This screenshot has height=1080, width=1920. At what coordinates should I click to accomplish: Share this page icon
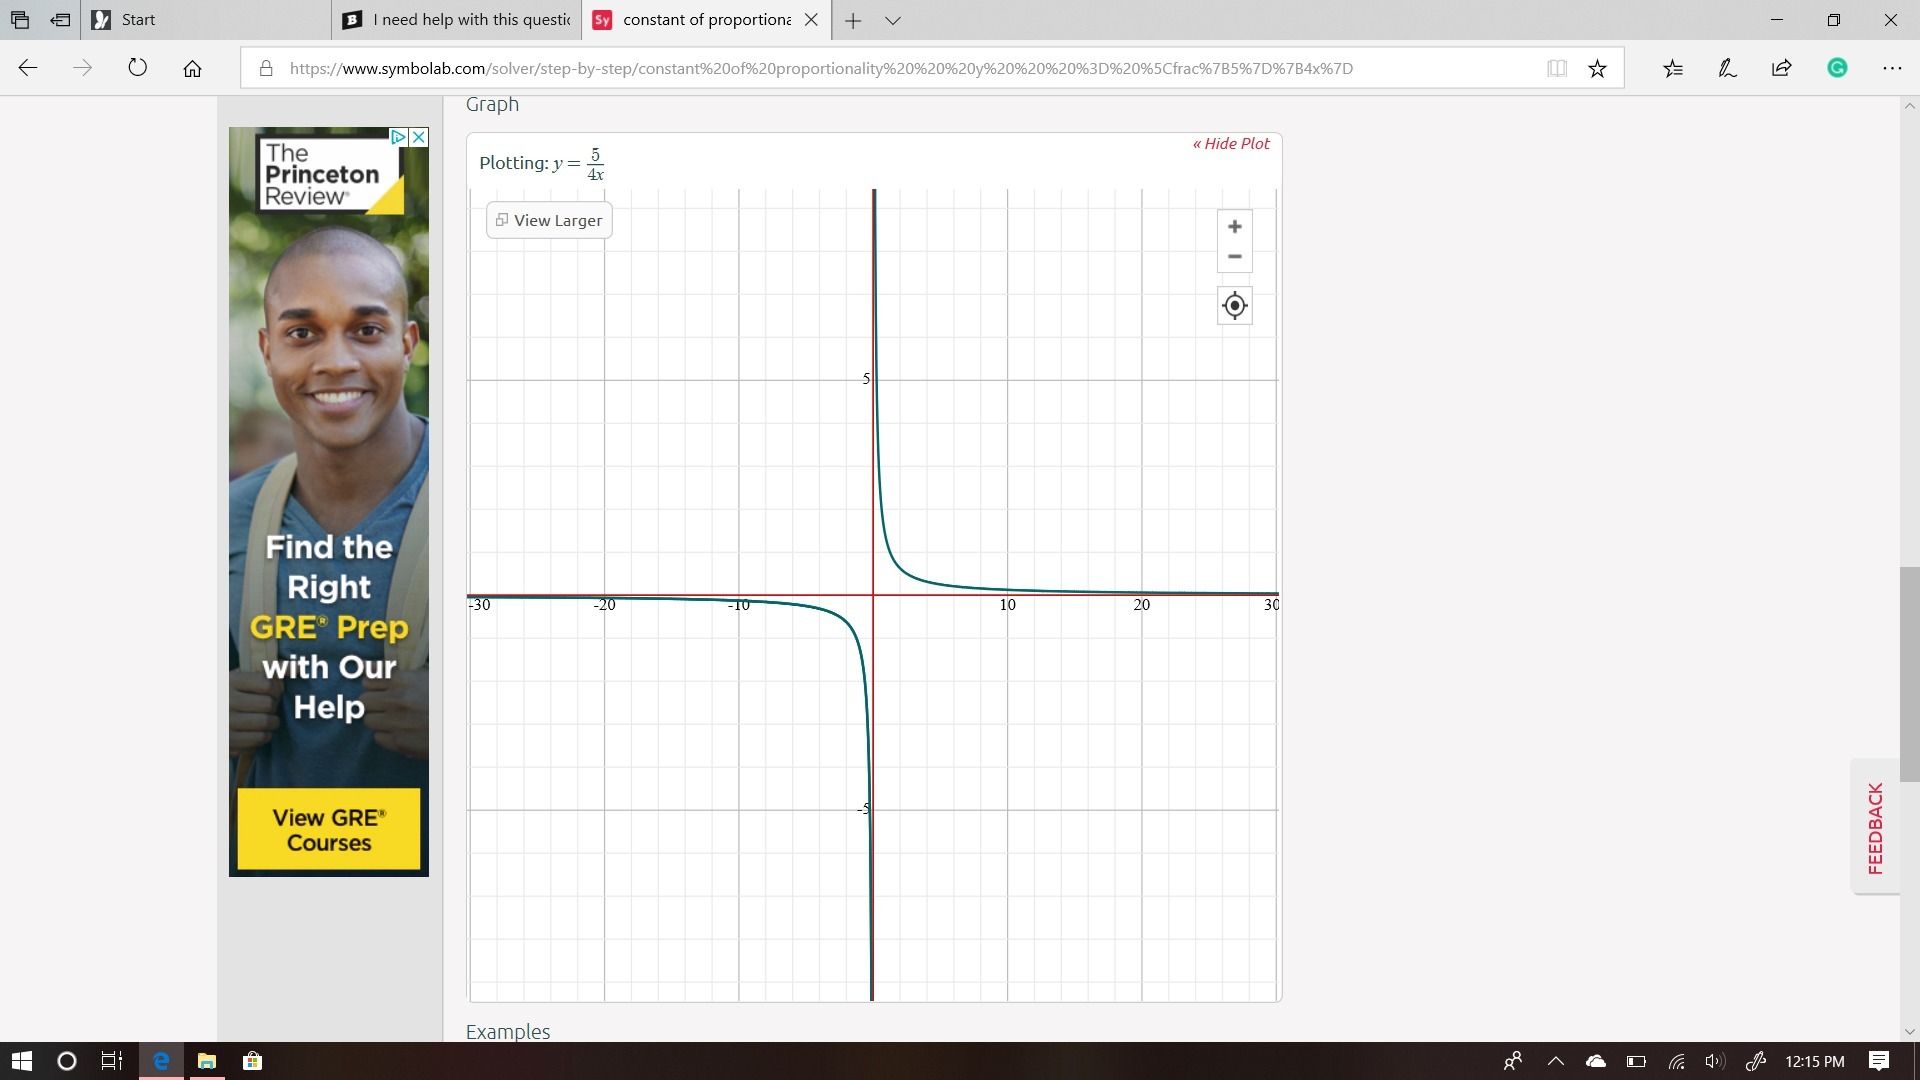(1781, 68)
